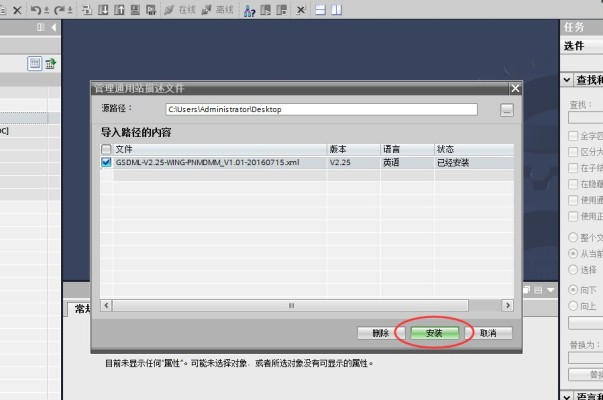Expand the 语言和资源 section in the task panel
The width and height of the screenshot is (603, 400).
click(x=568, y=397)
